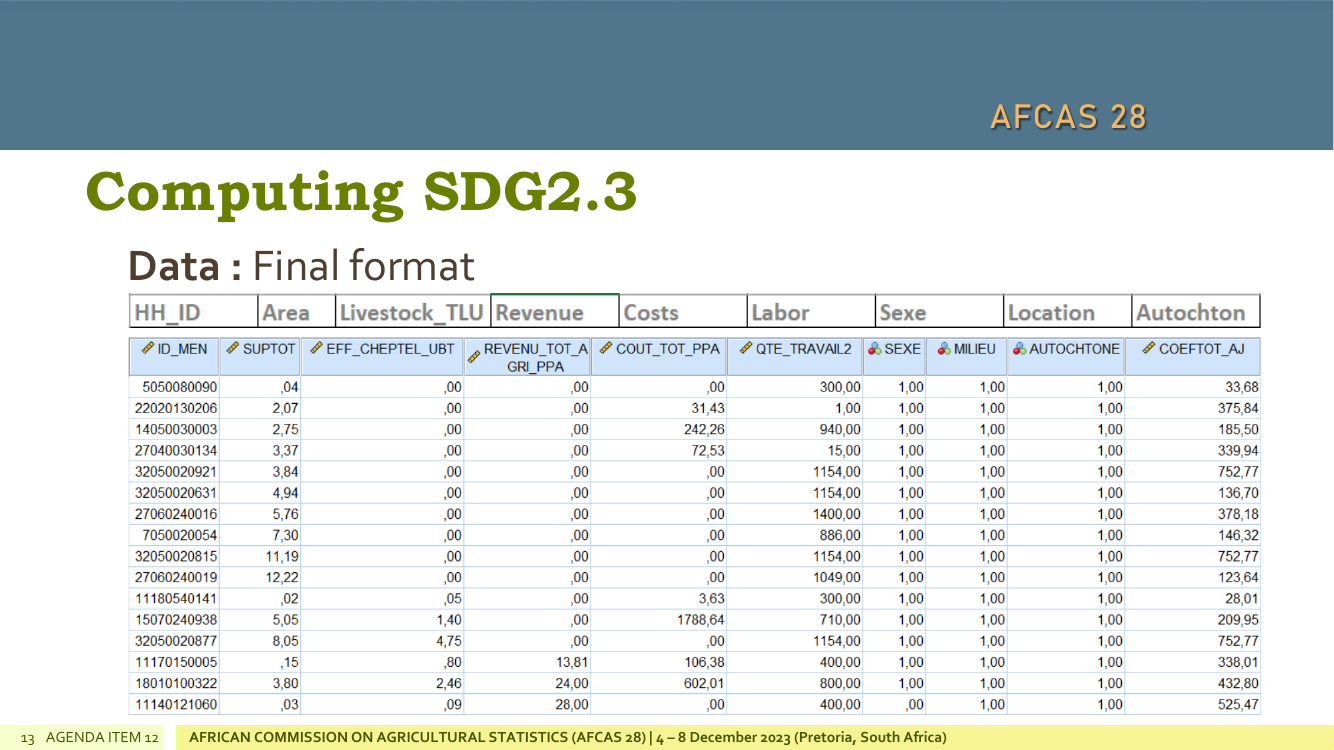Click the COUT_TOT_PPA column header label
1334x750 pixels.
(x=668, y=349)
